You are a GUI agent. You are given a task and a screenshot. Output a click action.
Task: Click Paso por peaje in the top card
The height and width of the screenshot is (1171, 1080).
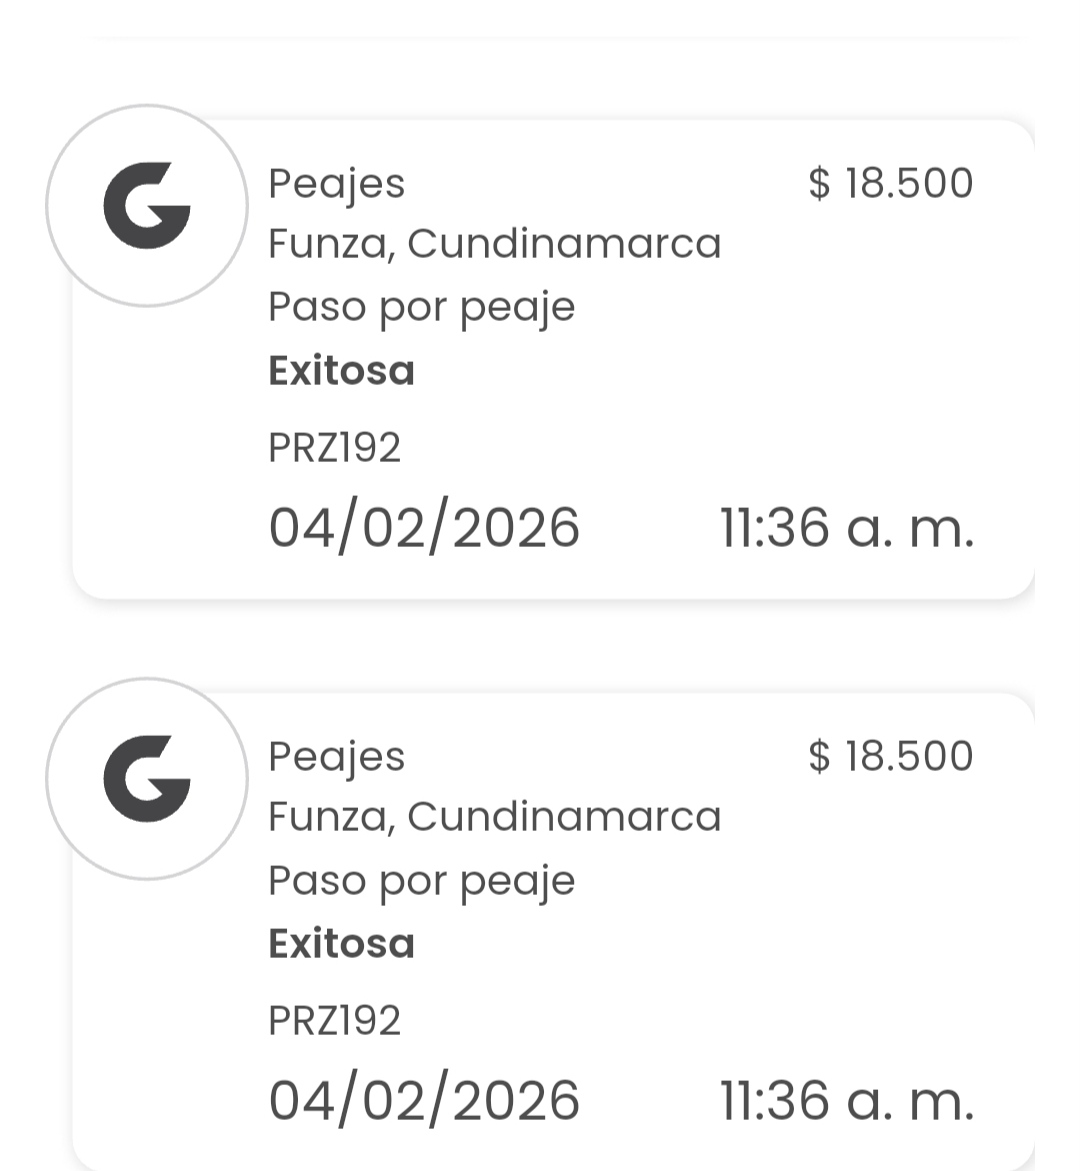coord(421,308)
